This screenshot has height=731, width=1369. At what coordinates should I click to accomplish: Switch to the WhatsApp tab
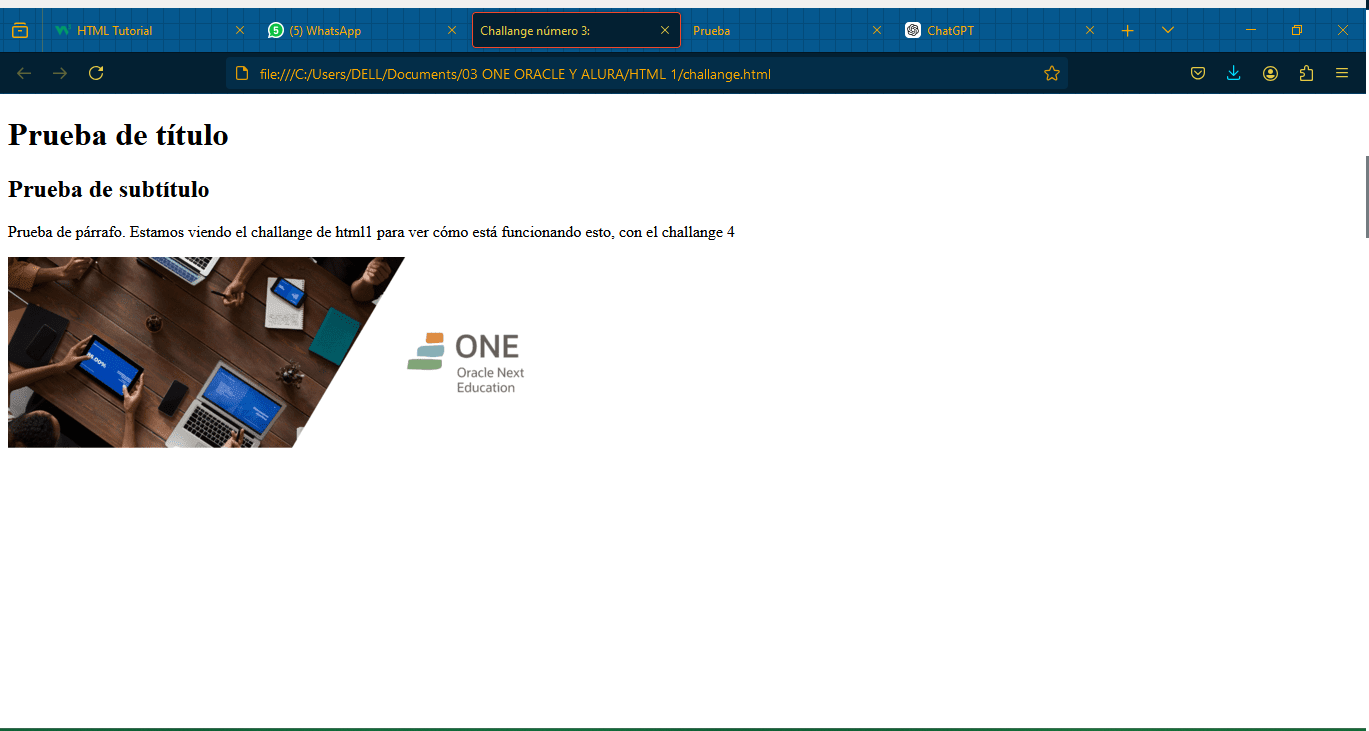coord(362,31)
